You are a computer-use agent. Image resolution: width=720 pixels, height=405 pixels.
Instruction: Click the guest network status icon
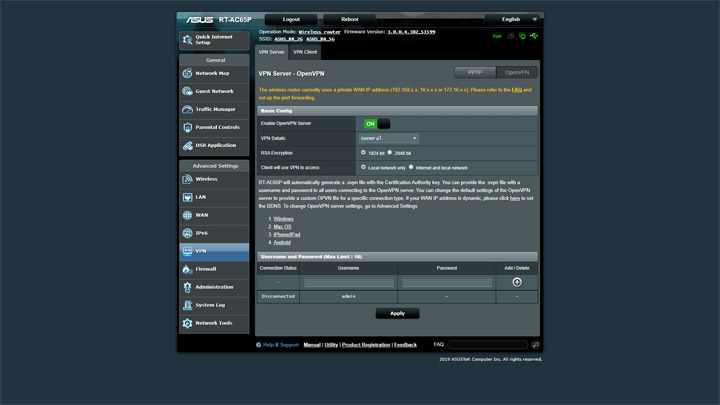(511, 36)
